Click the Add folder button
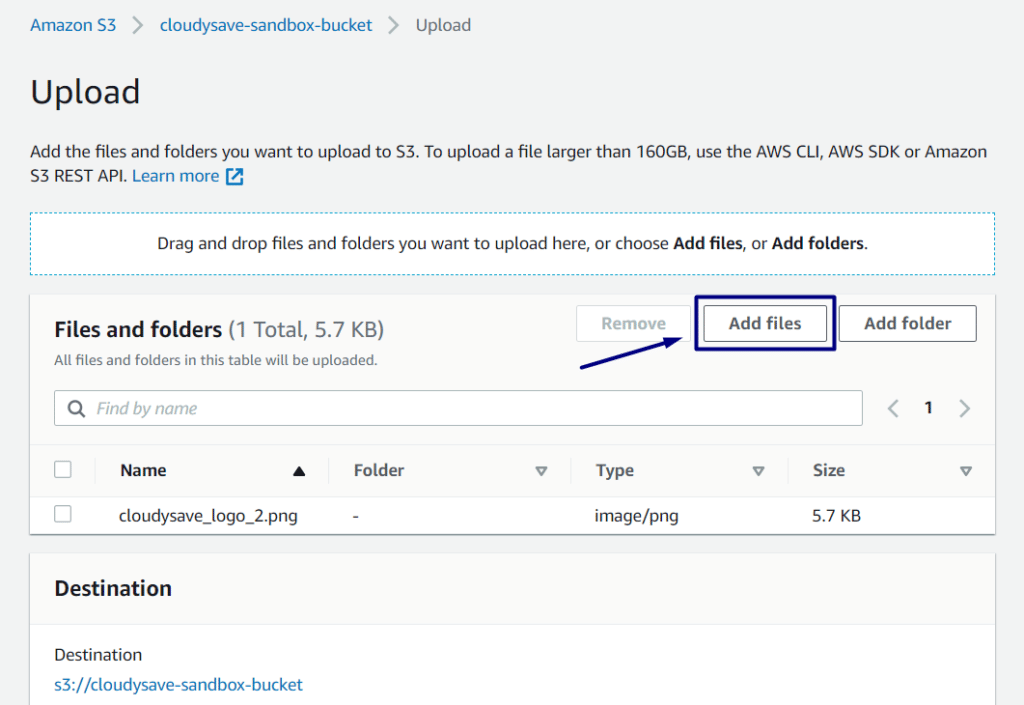The image size is (1024, 705). click(907, 323)
